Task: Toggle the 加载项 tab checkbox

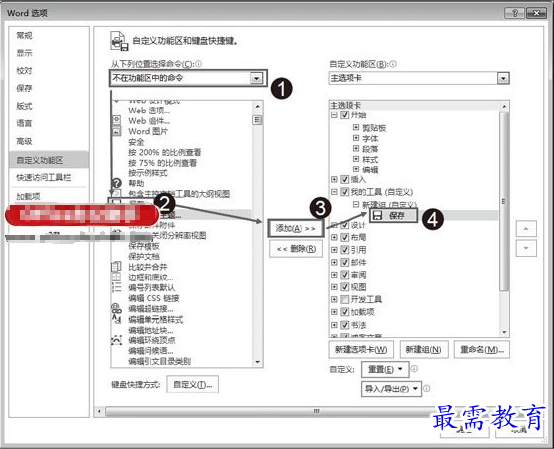Action: click(x=344, y=312)
